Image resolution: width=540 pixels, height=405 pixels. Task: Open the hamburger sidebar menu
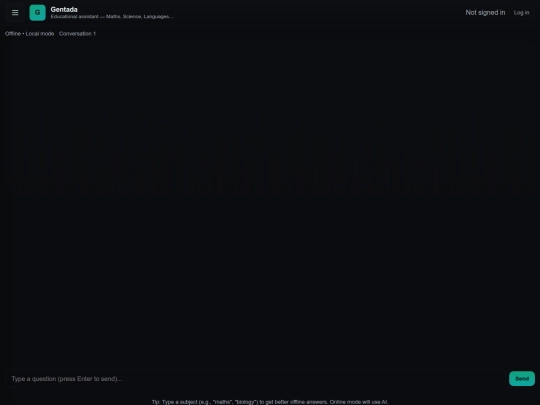[x=15, y=13]
